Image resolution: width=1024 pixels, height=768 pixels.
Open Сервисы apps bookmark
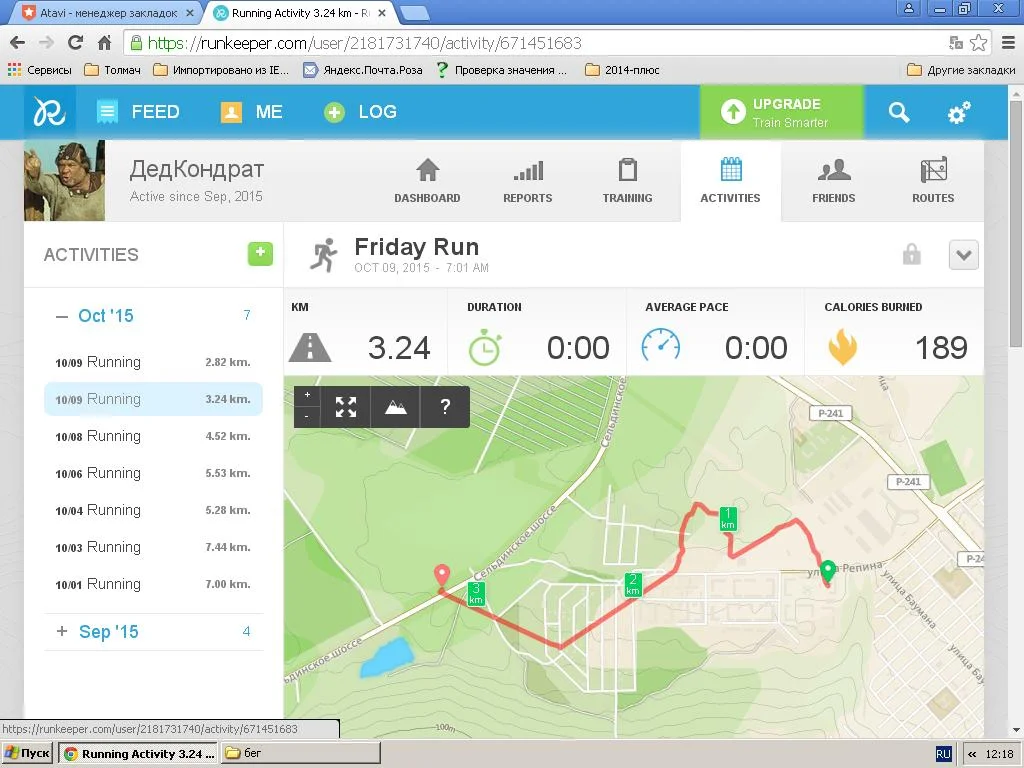tap(40, 70)
